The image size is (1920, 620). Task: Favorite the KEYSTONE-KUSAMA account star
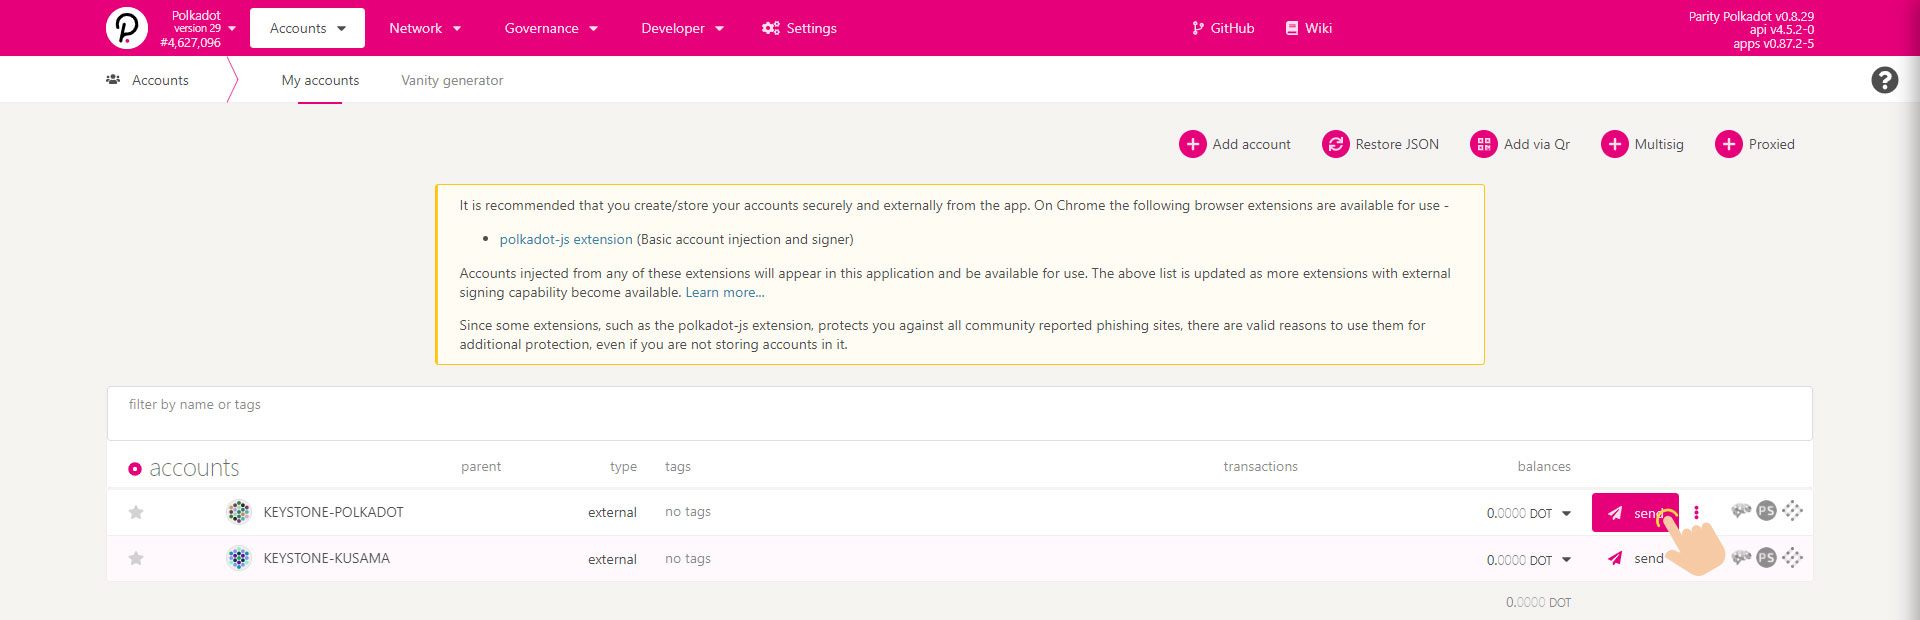click(x=136, y=558)
